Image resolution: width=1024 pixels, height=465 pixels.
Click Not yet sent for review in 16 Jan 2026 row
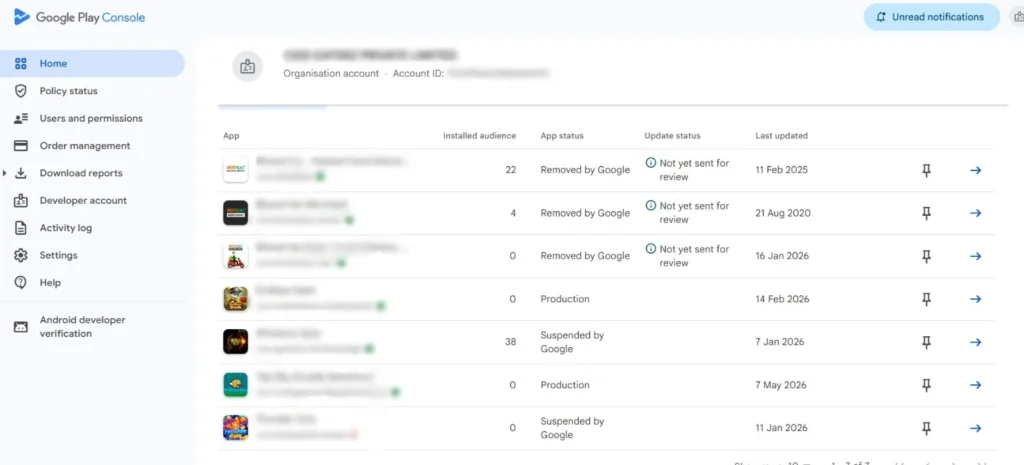point(694,256)
